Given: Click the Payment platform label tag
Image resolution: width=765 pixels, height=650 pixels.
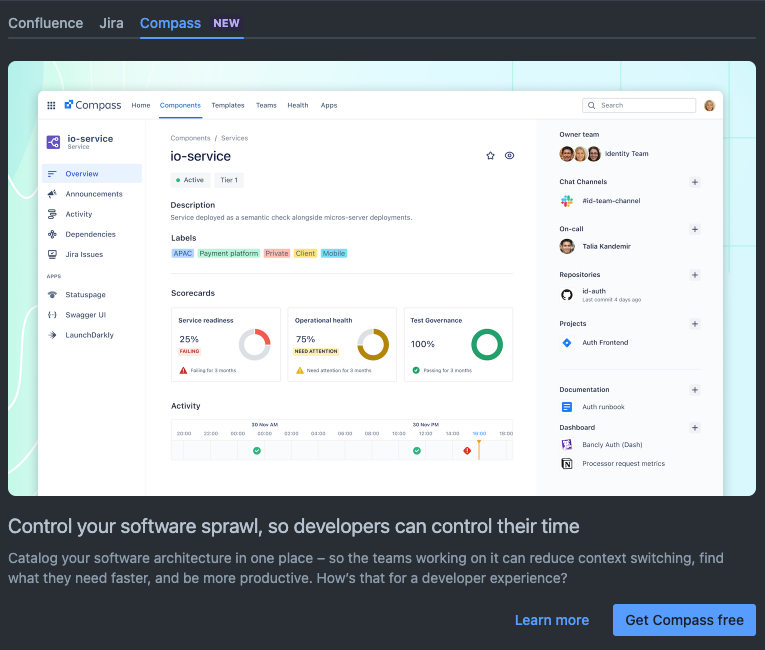Looking at the screenshot, I should (x=228, y=253).
